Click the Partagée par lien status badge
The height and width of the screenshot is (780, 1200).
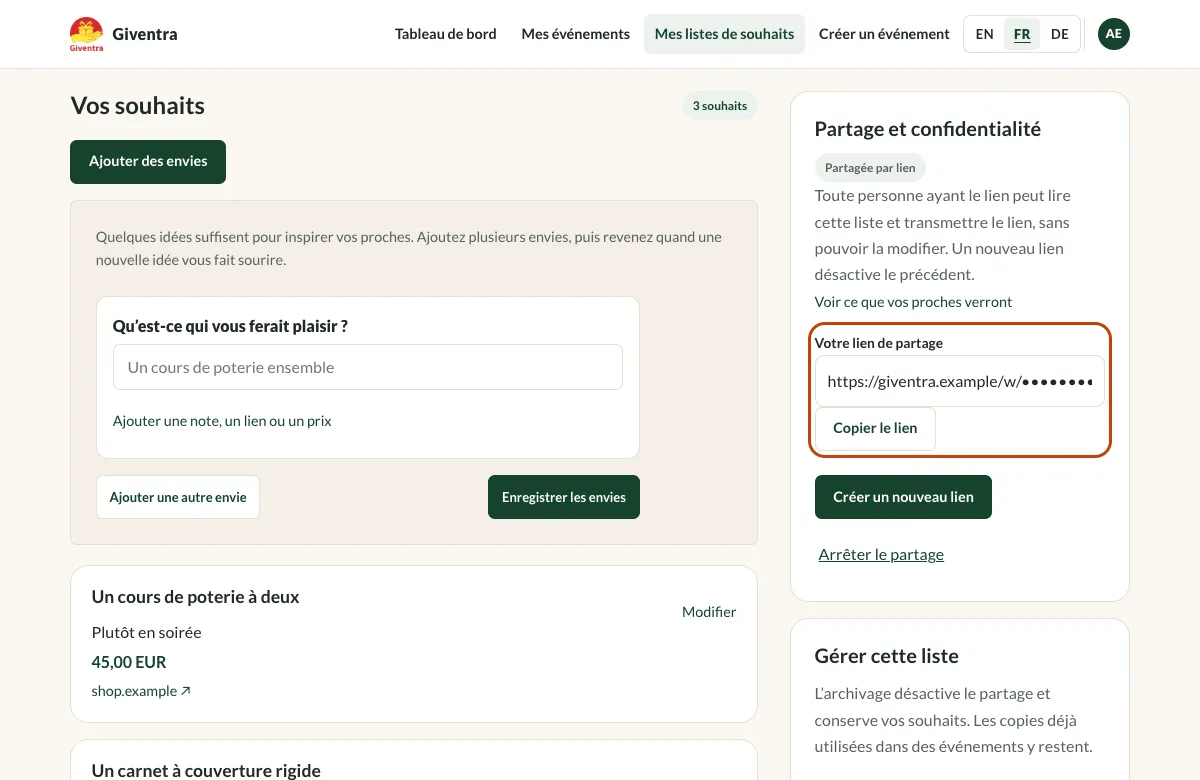870,168
